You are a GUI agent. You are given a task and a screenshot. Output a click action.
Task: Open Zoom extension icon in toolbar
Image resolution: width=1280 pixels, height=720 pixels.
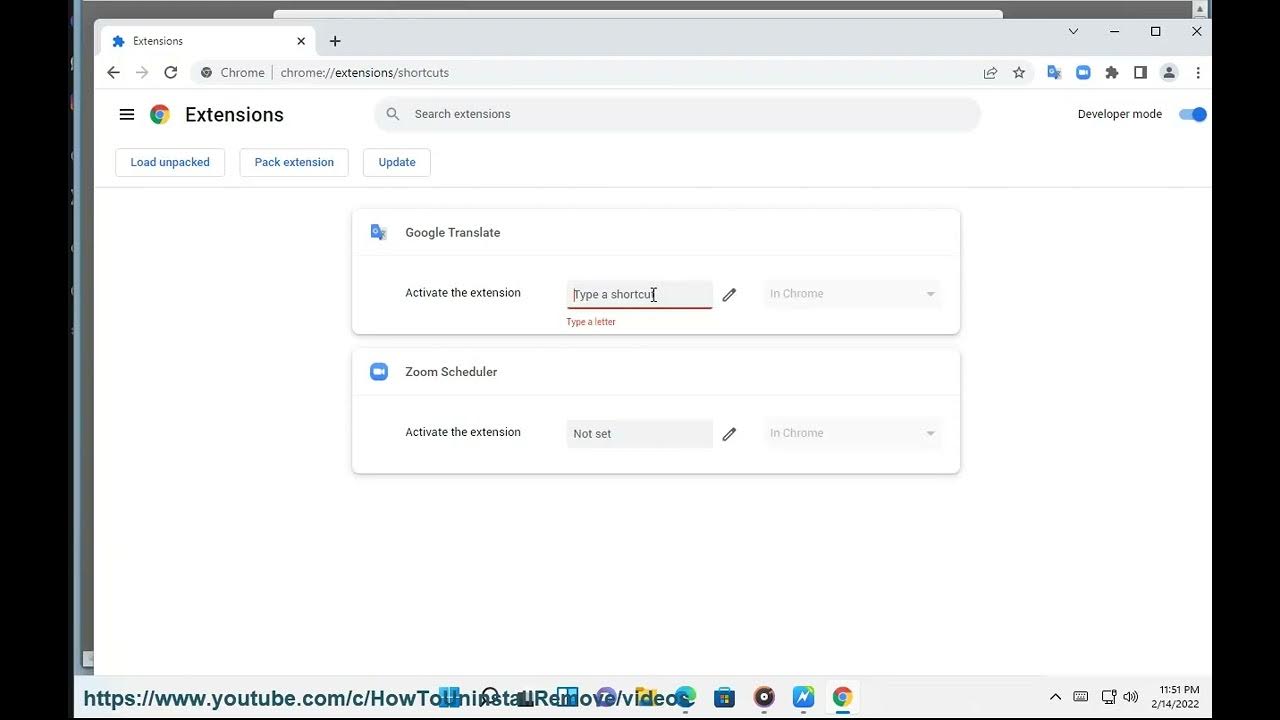1083,72
